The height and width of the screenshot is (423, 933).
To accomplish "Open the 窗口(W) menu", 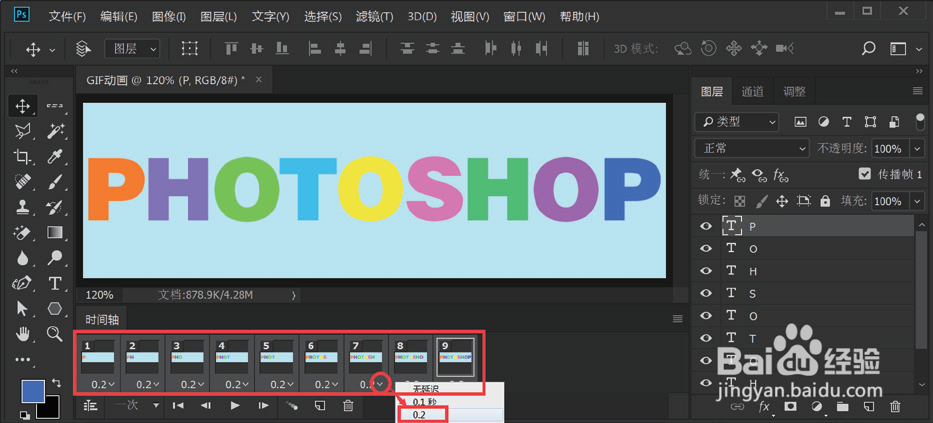I will pos(524,17).
